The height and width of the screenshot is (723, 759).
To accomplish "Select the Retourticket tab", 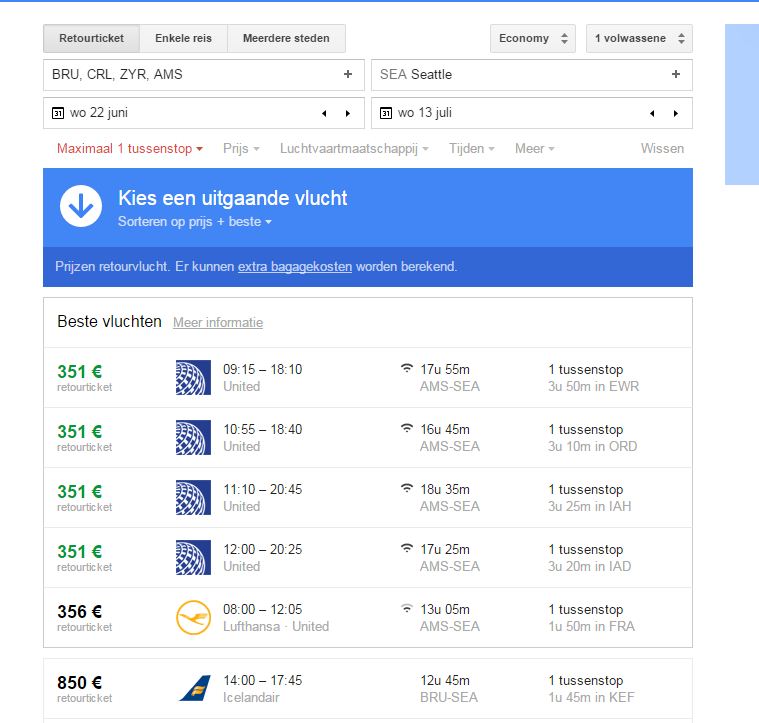I will tap(92, 39).
